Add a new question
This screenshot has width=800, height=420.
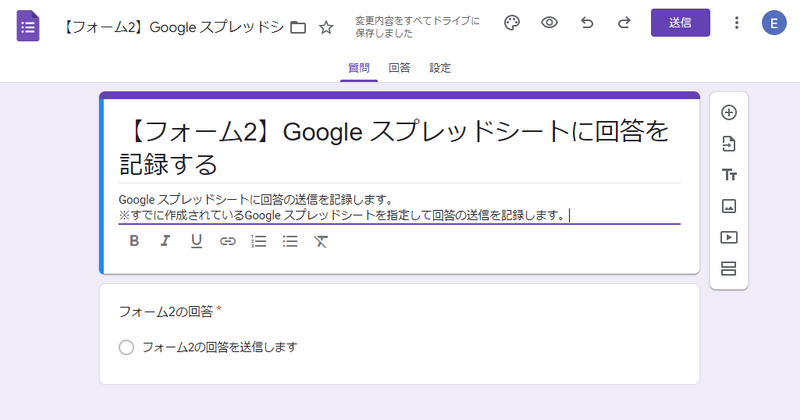coord(729,112)
